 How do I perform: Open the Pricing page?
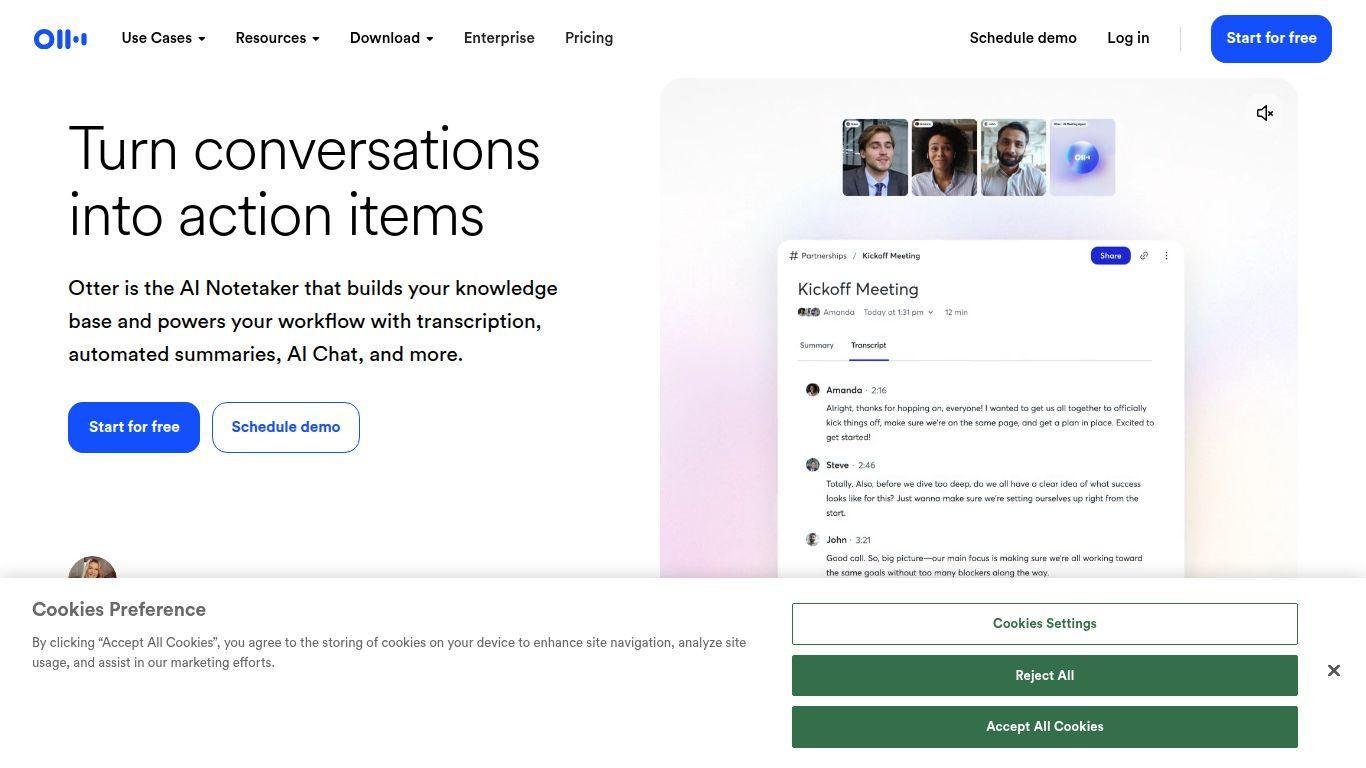589,38
